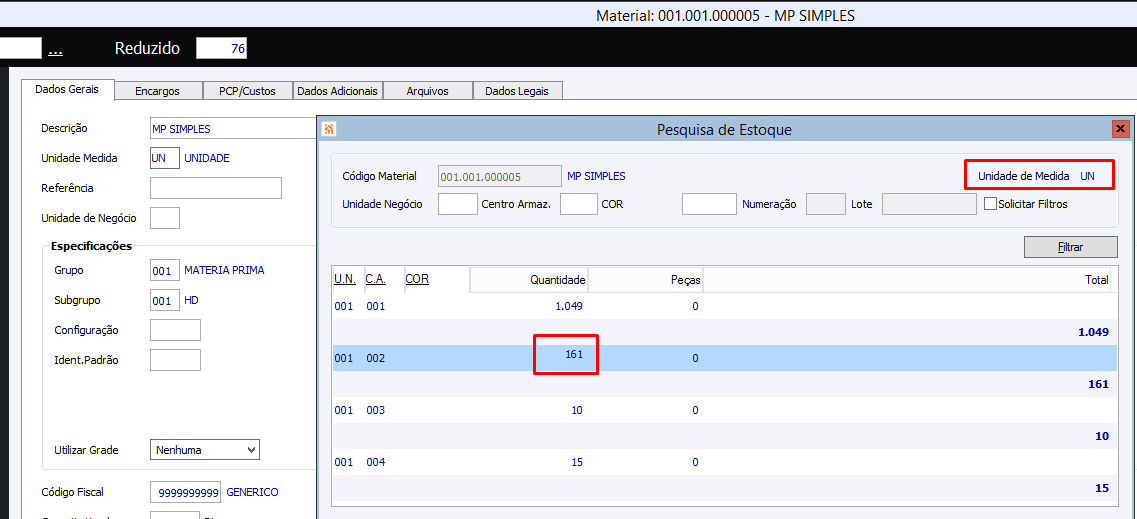Image resolution: width=1137 pixels, height=519 pixels.
Task: Click the Unidade Medida field with UN
Action: pos(165,158)
